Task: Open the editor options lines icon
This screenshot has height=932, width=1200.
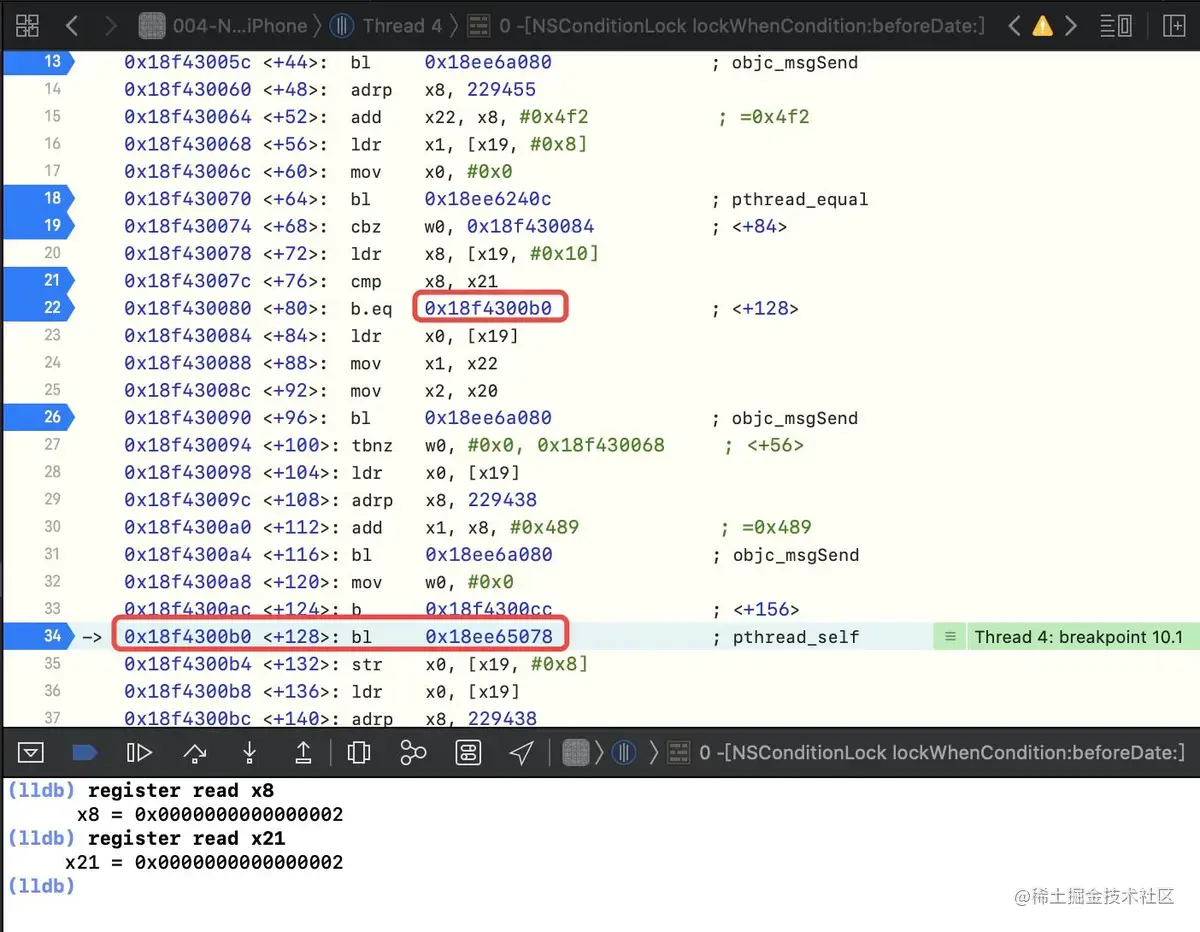Action: pyautogui.click(x=1116, y=26)
